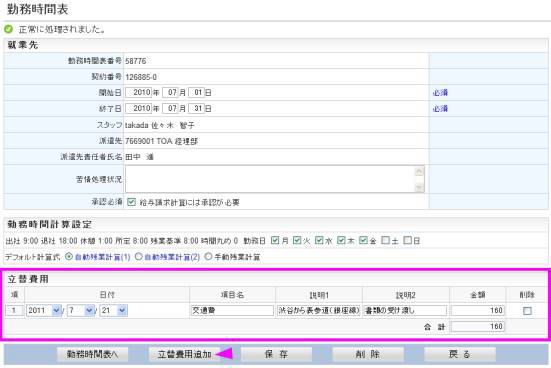Viewport: 551px width, 368px height.
Task: Click the 説明2 column header
Action: [x=406, y=295]
